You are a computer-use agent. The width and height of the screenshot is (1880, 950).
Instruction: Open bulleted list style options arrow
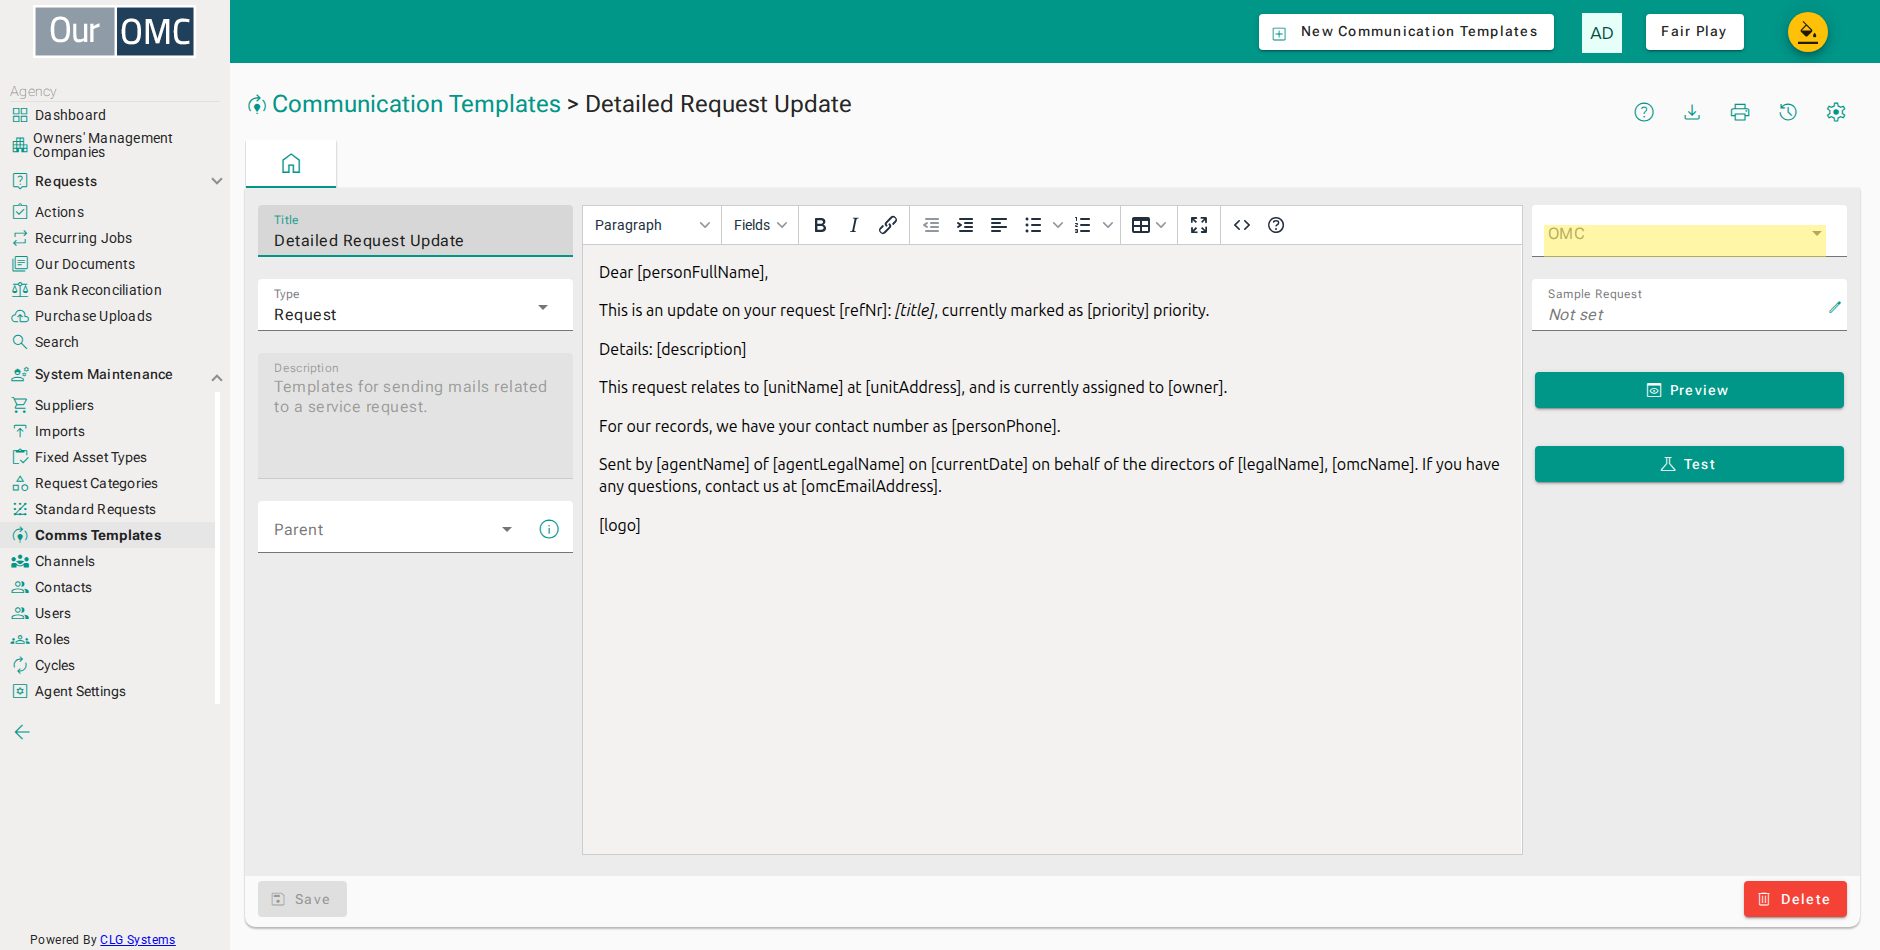coord(1058,225)
